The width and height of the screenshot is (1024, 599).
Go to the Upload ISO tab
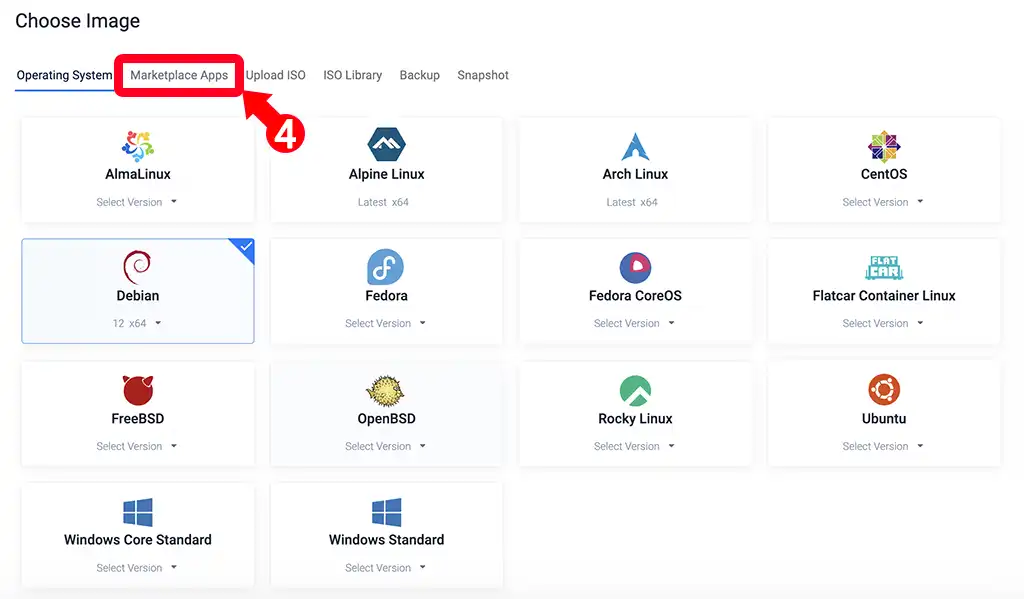(276, 75)
